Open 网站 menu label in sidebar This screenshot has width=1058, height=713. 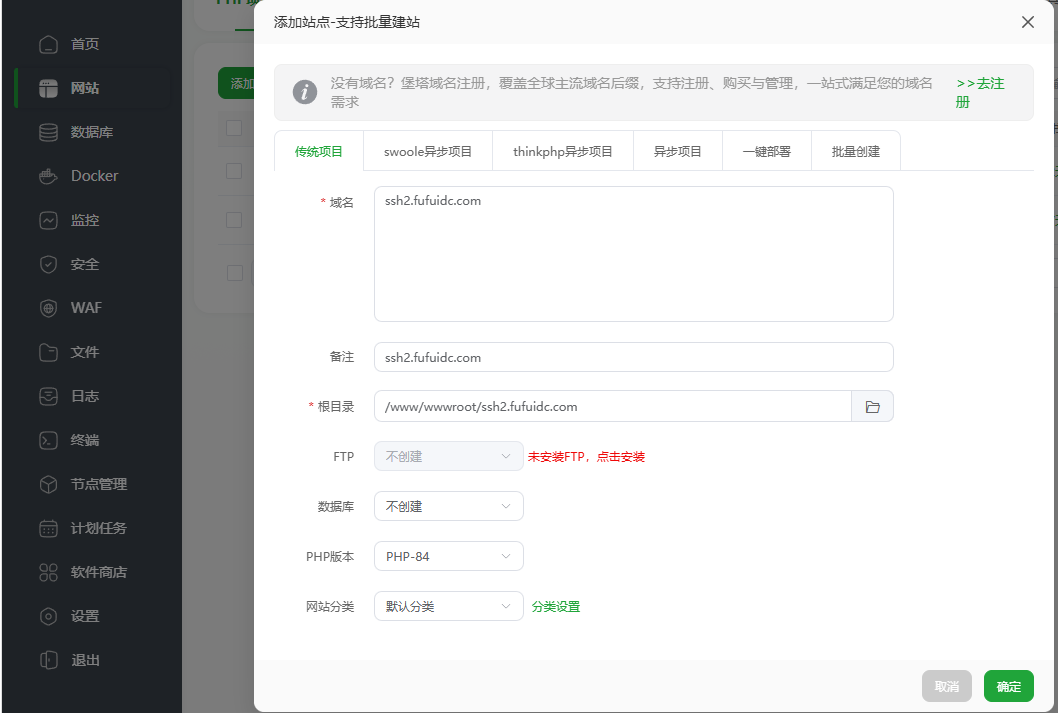[x=85, y=88]
